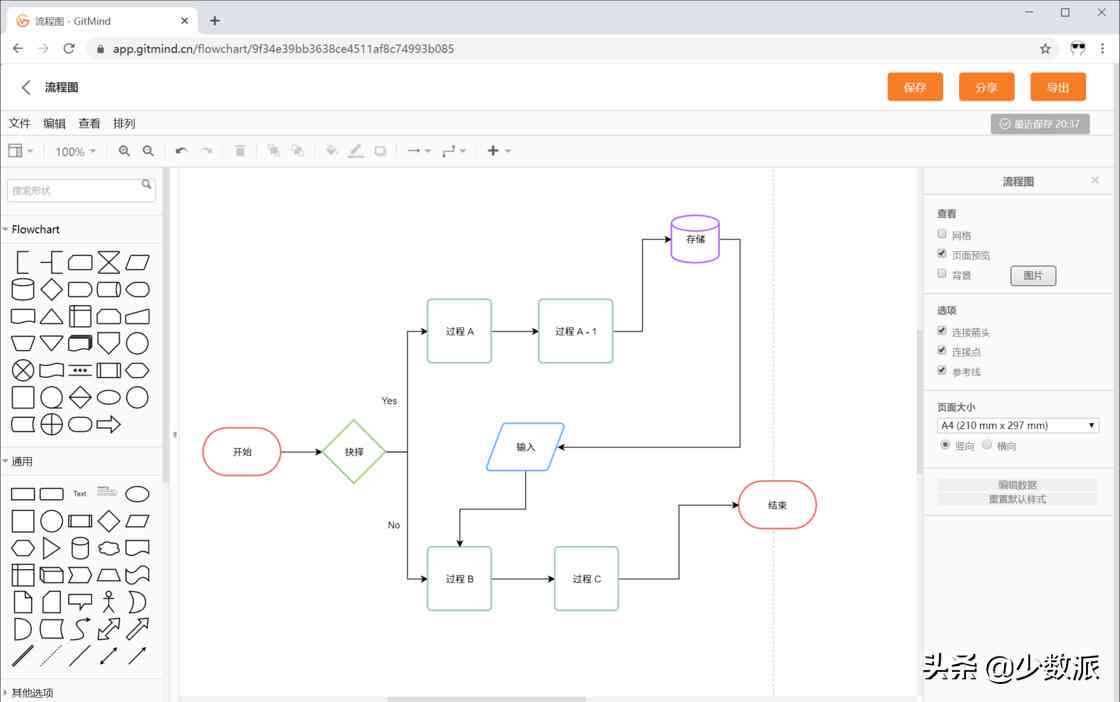This screenshot has height=702, width=1120.
Task: Click the 图片 button
Action: [1033, 276]
